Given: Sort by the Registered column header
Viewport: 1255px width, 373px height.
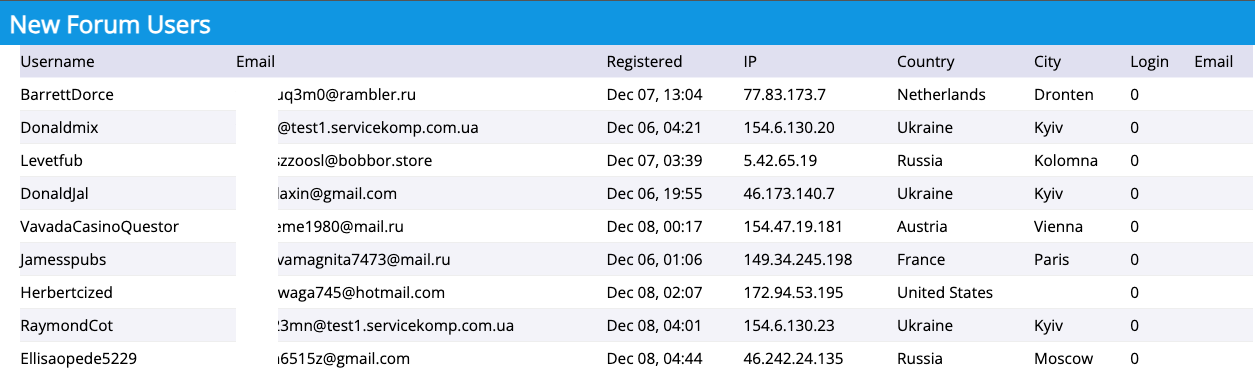Looking at the screenshot, I should tap(644, 62).
